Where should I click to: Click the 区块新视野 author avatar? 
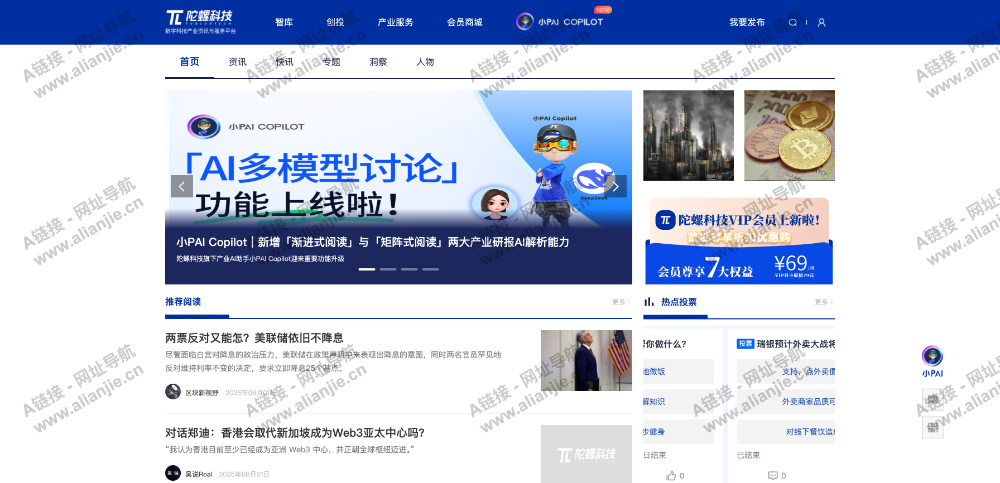pos(173,392)
